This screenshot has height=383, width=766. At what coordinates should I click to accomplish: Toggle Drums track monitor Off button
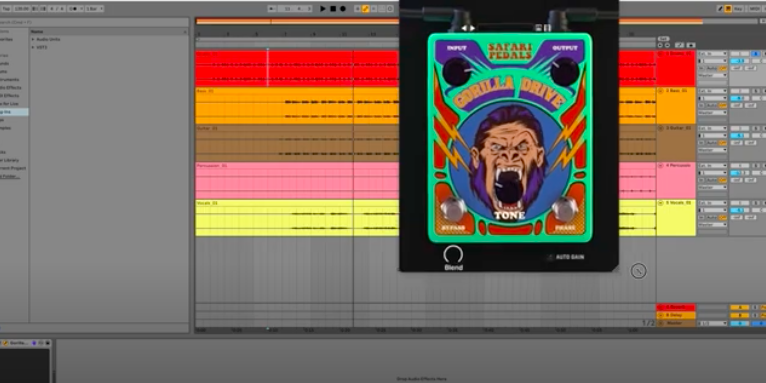723,68
